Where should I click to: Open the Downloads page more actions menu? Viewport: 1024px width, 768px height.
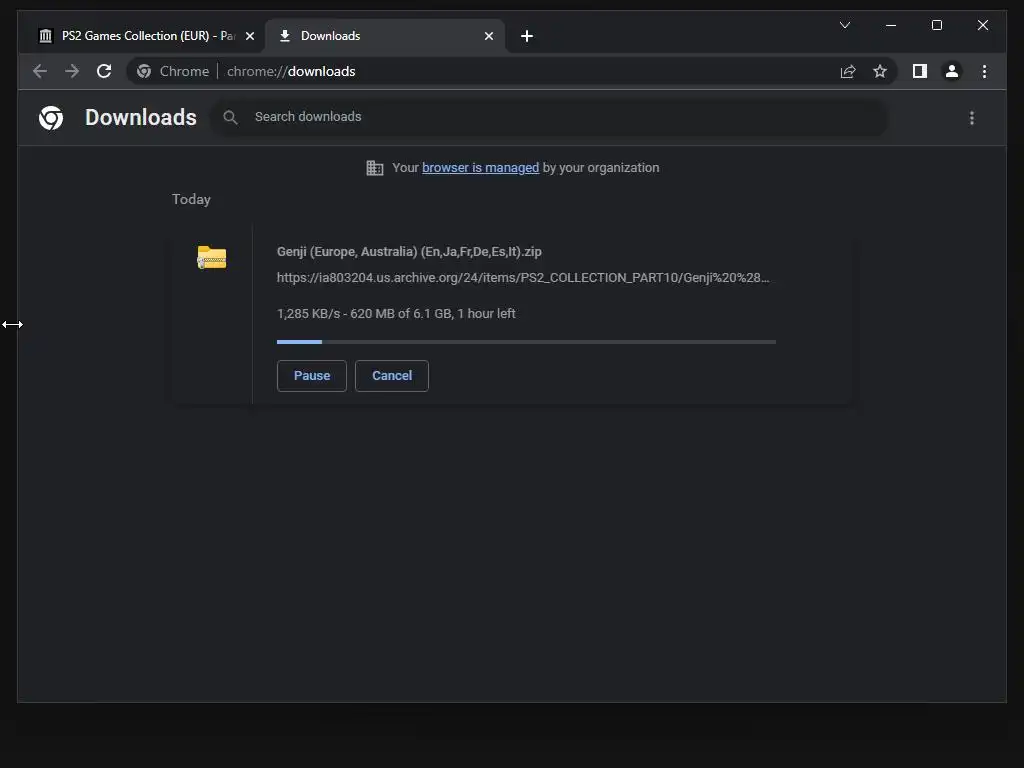pyautogui.click(x=972, y=118)
